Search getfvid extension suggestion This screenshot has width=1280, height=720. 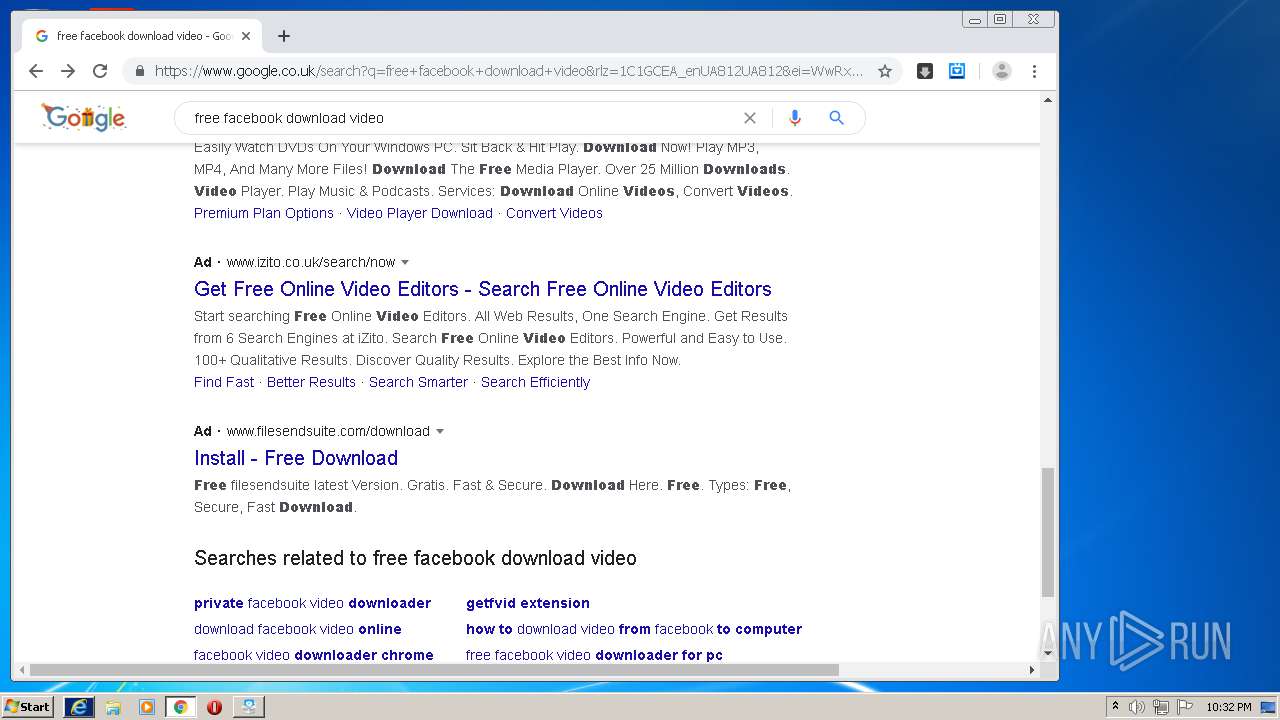pyautogui.click(x=528, y=603)
